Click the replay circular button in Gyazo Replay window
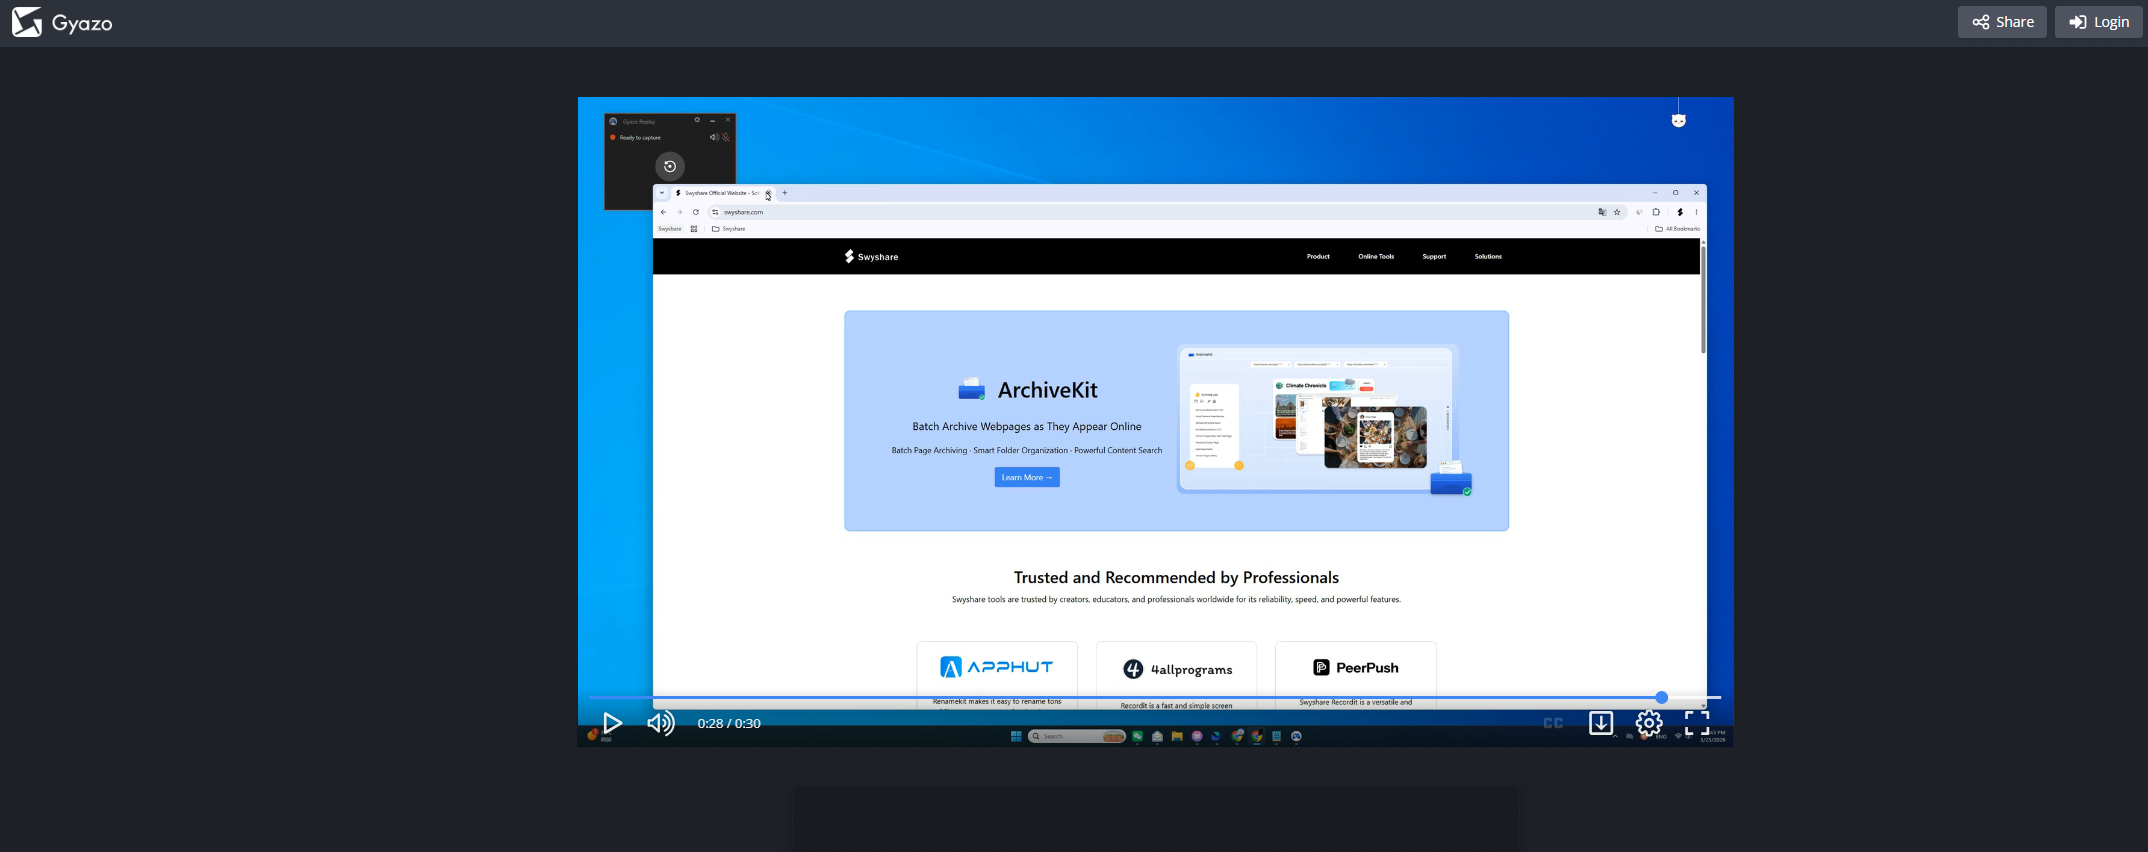Image resolution: width=2148 pixels, height=852 pixels. [670, 166]
